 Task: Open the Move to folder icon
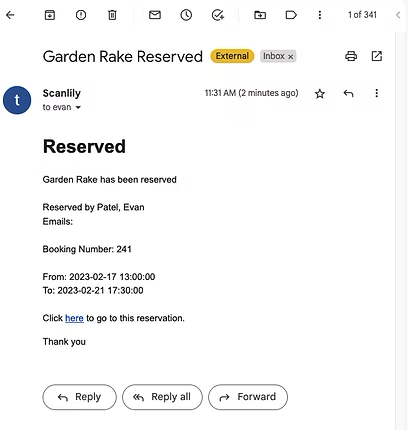260,15
